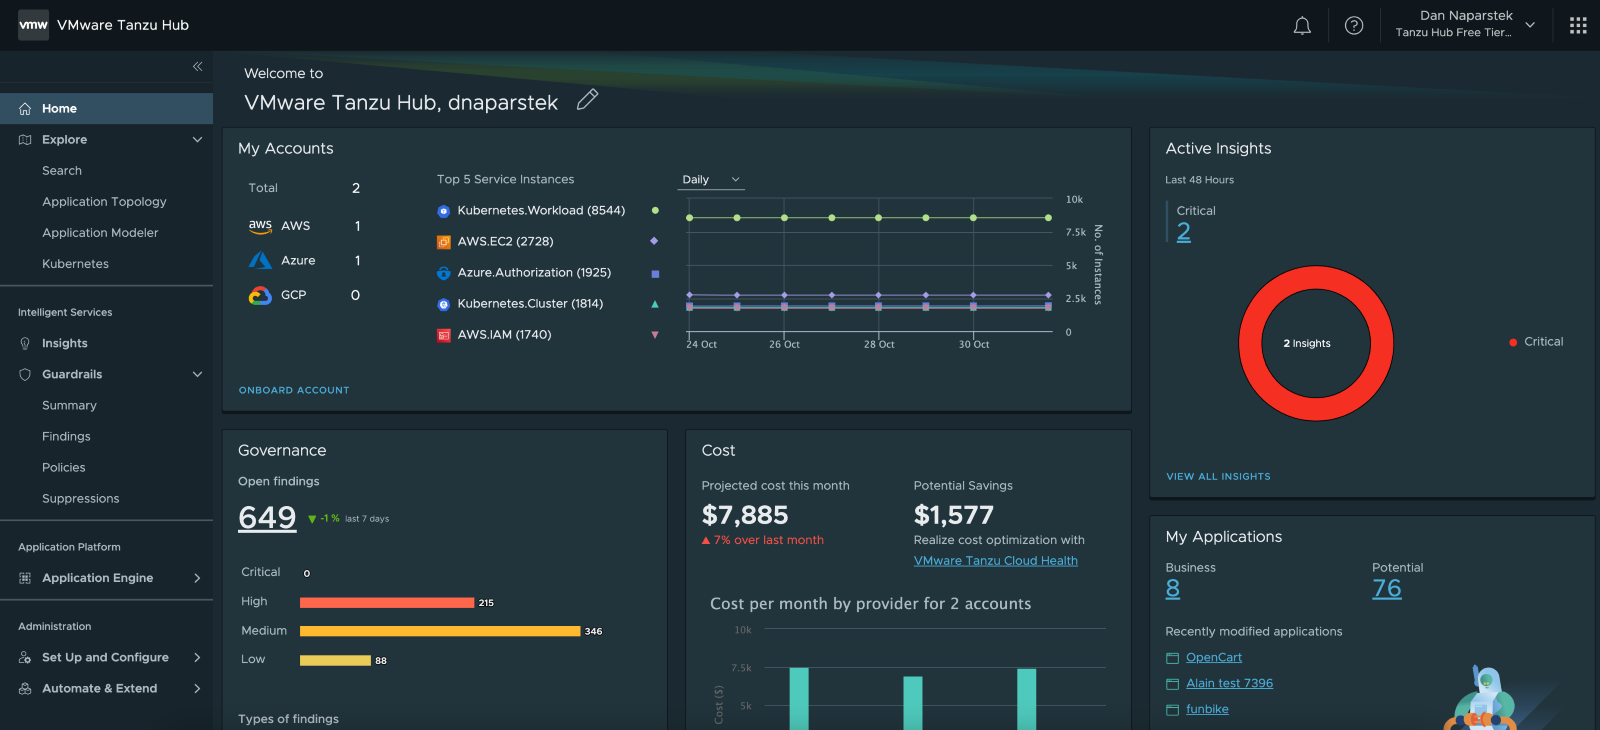Toggle AWS.IAM pink triangle legend marker
This screenshot has width=1600, height=730.
click(x=655, y=335)
